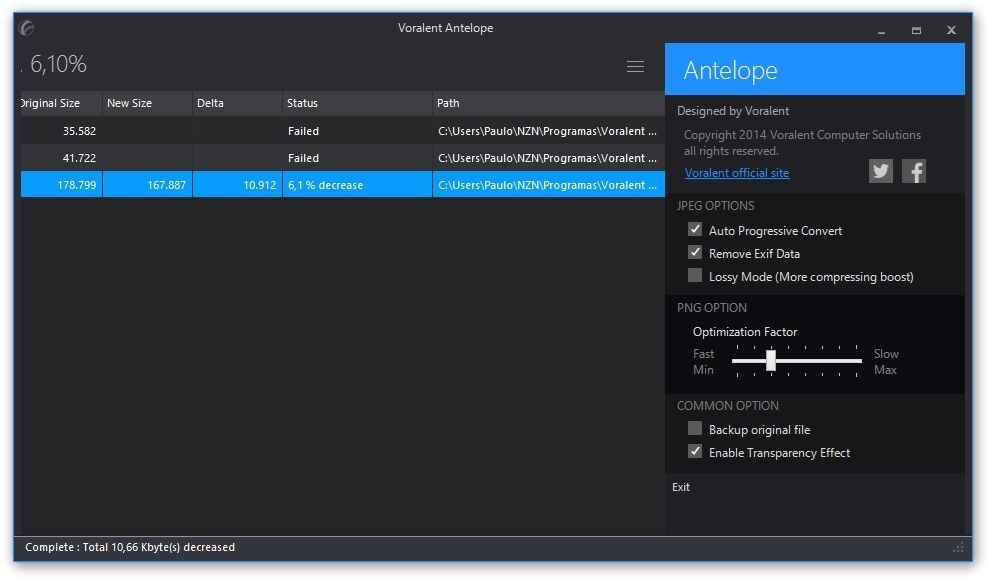
Task: Select the row with 178.799 original size
Action: pos(342,184)
